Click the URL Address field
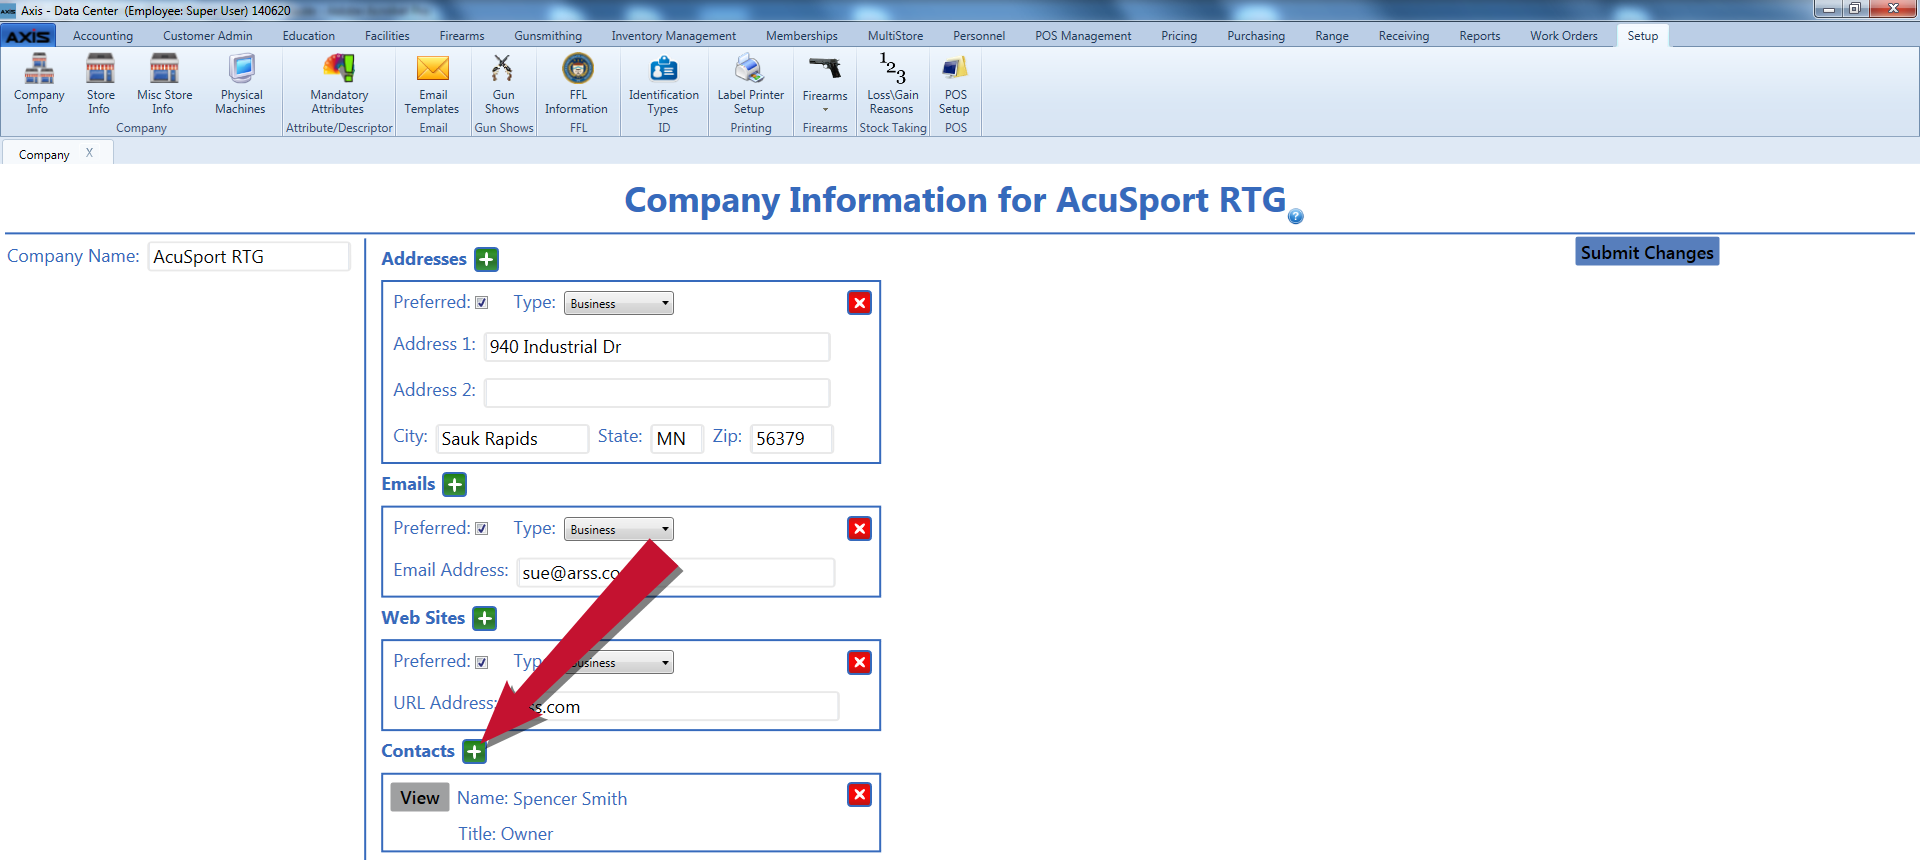1920x860 pixels. 672,707
